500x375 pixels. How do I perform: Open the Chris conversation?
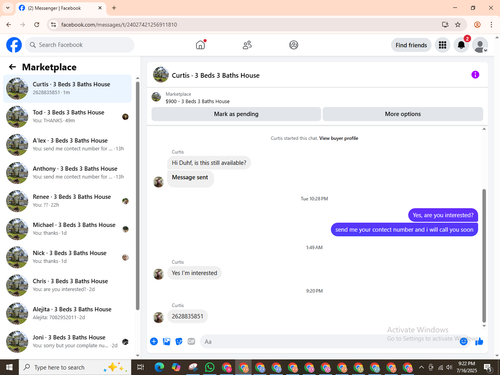67,285
